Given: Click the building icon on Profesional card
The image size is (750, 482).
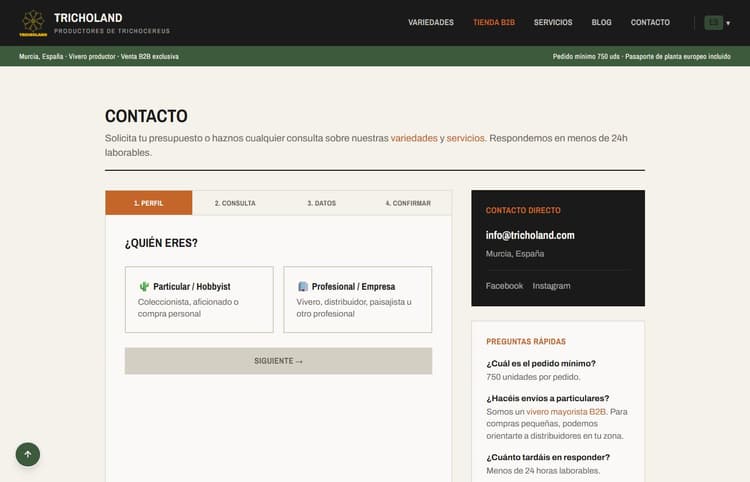Looking at the screenshot, I should [x=303, y=286].
